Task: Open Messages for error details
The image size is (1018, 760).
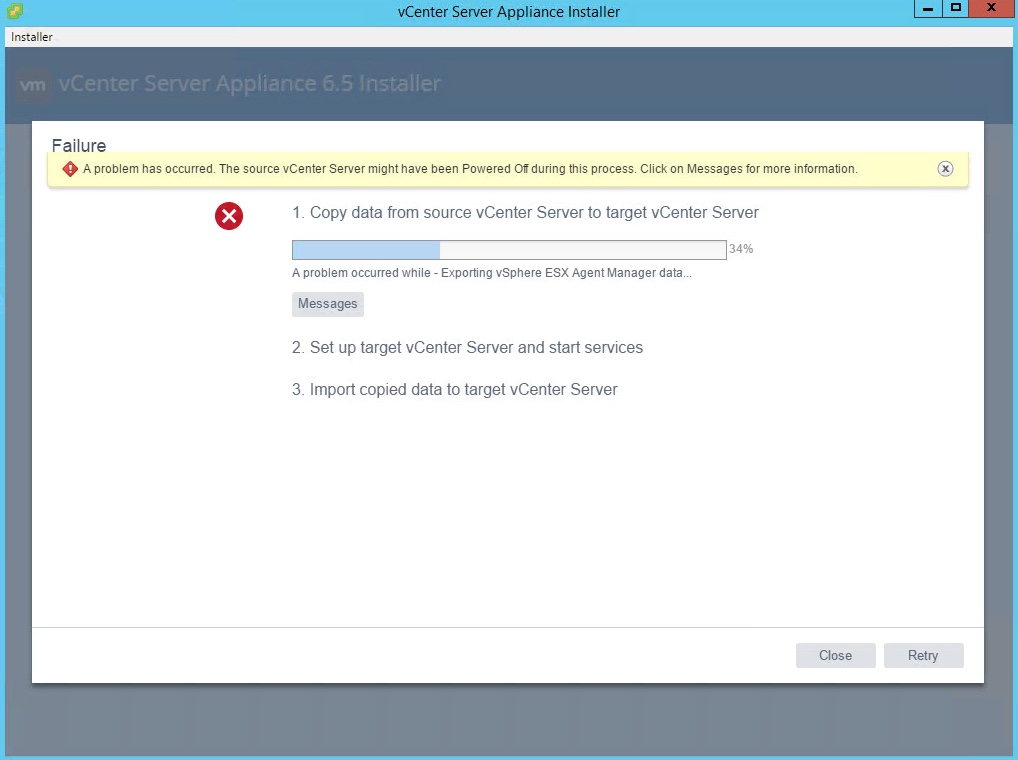Action: point(327,304)
